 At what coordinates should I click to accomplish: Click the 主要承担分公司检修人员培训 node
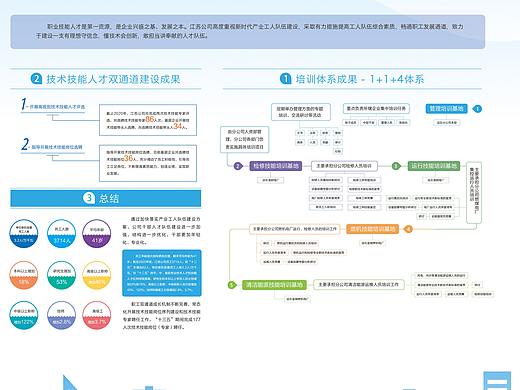344,166
